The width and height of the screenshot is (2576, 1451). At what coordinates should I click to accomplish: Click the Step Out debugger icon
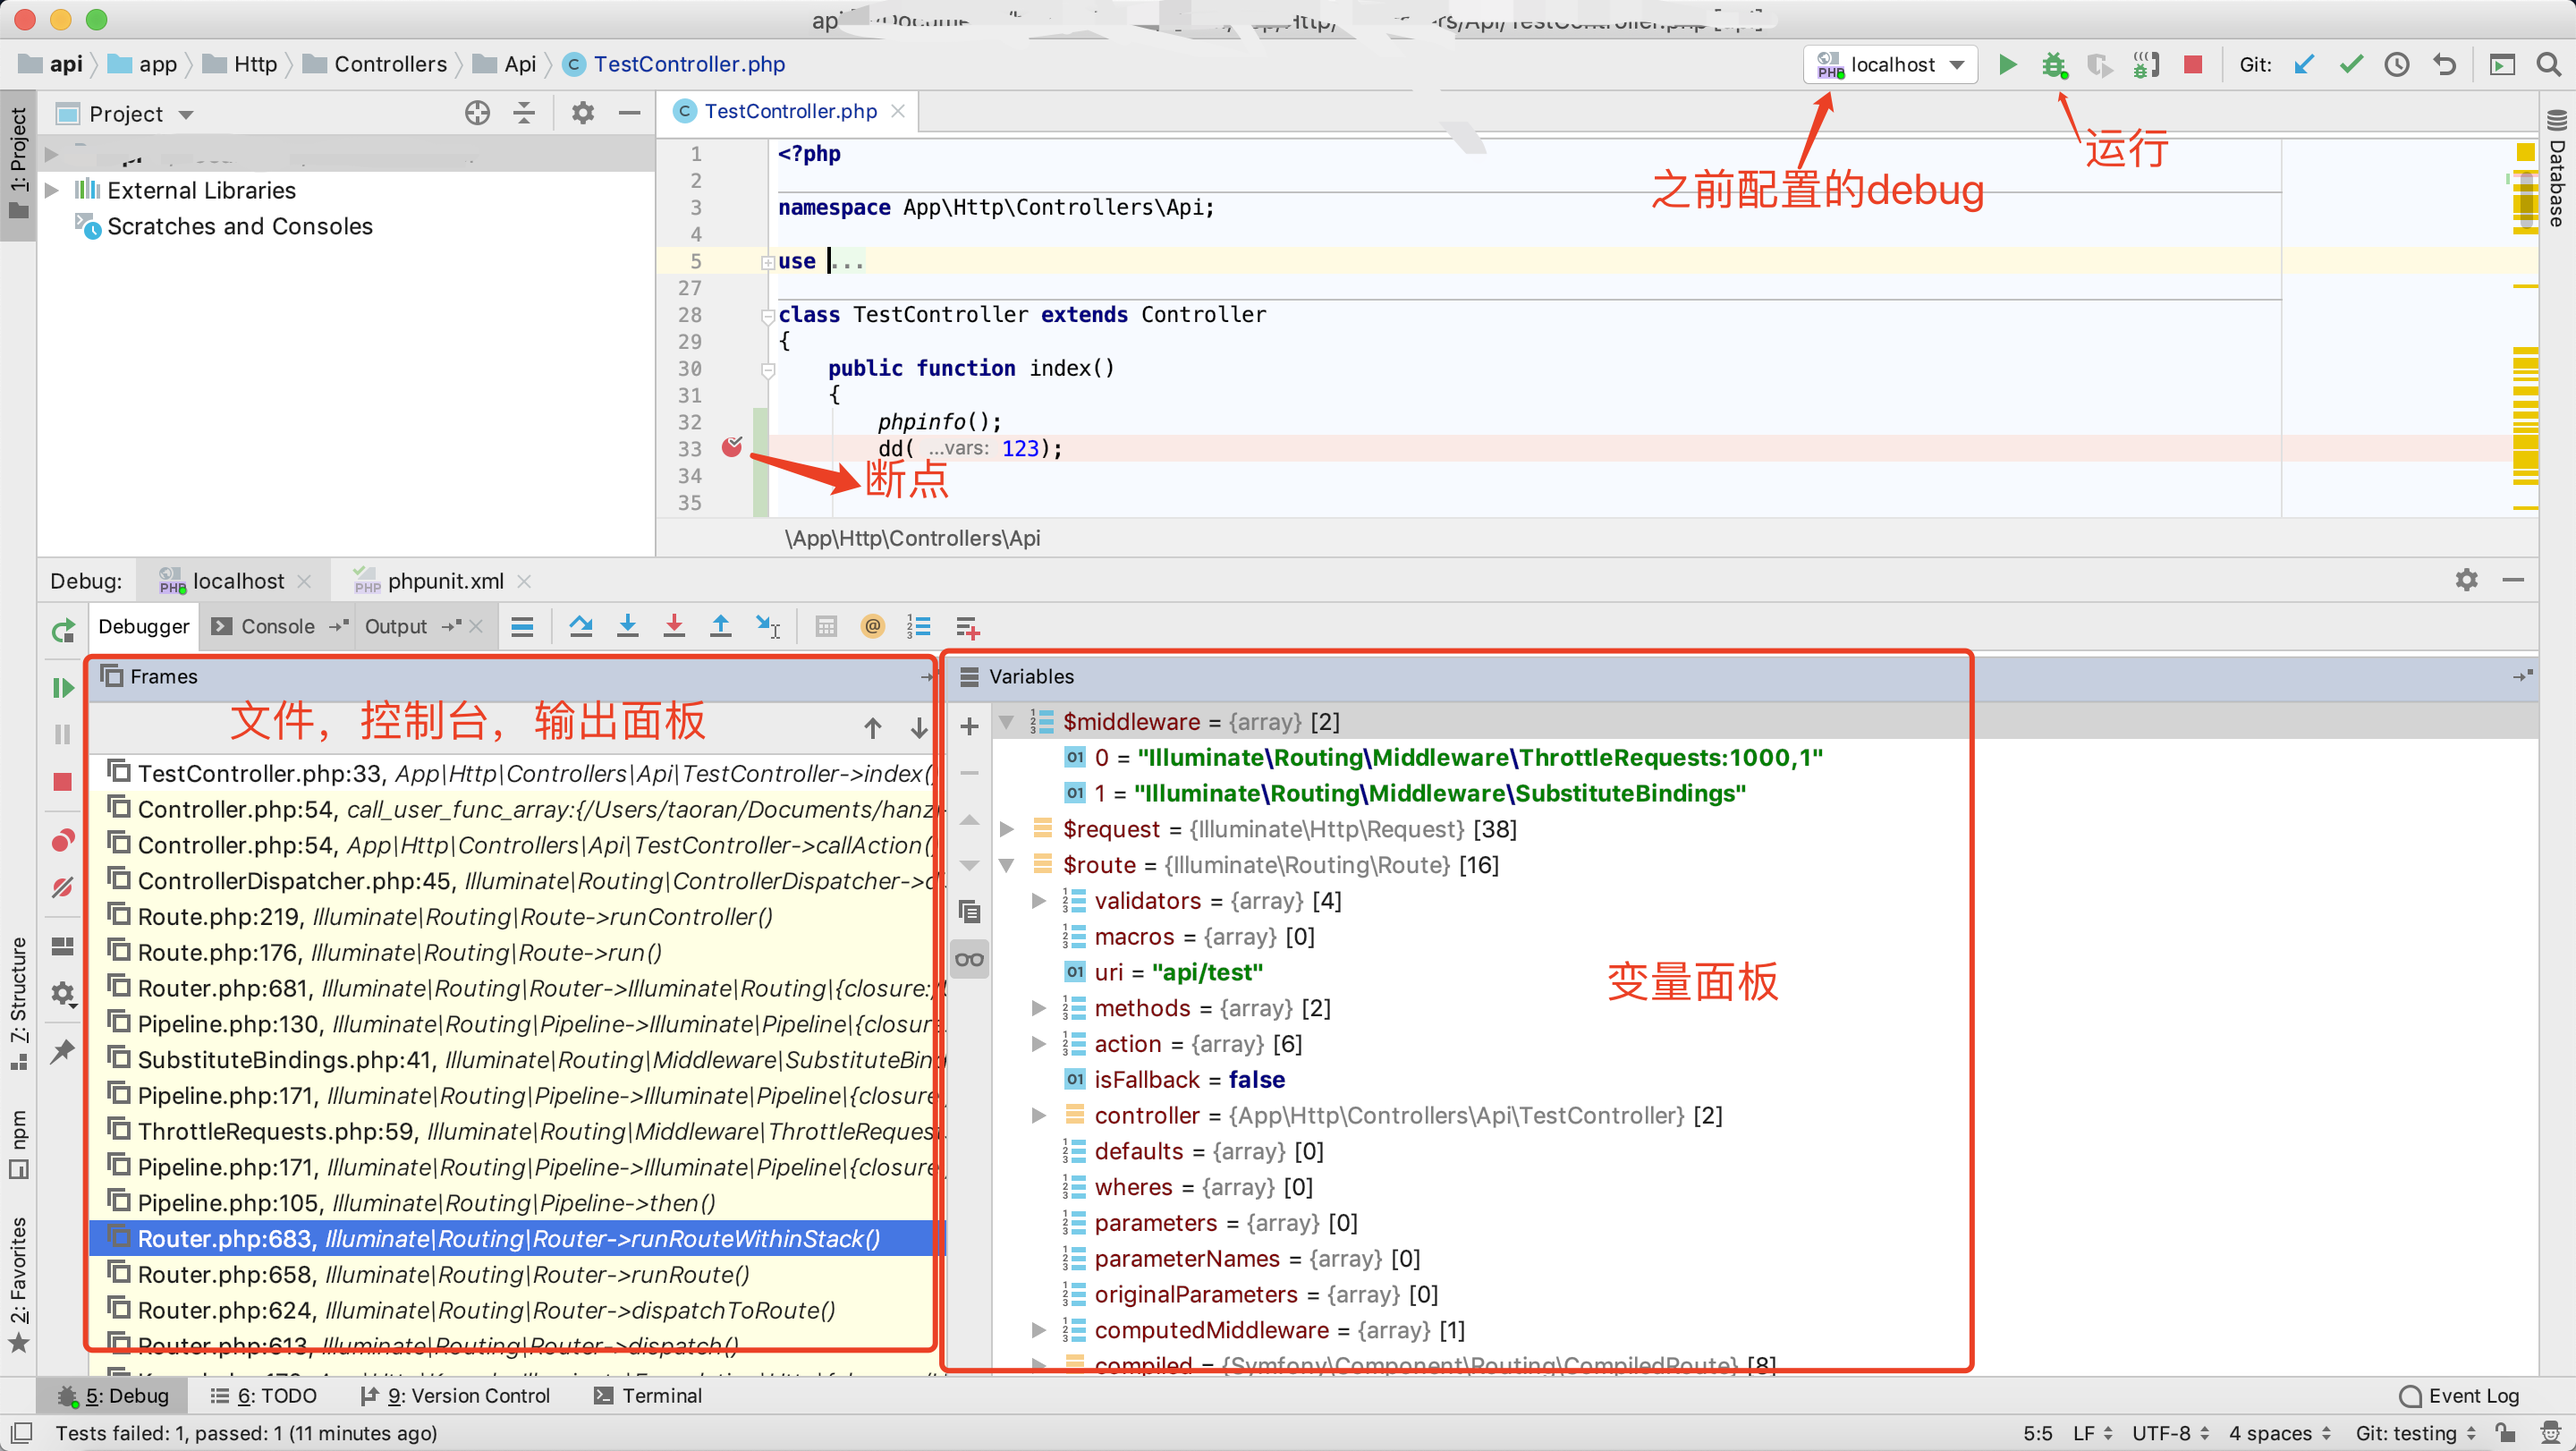click(720, 627)
